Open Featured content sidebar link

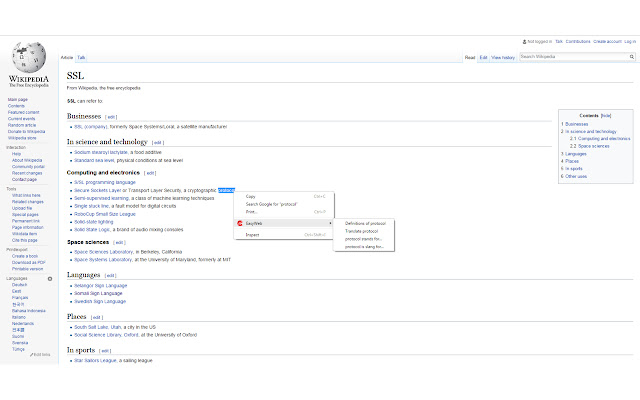click(23, 112)
